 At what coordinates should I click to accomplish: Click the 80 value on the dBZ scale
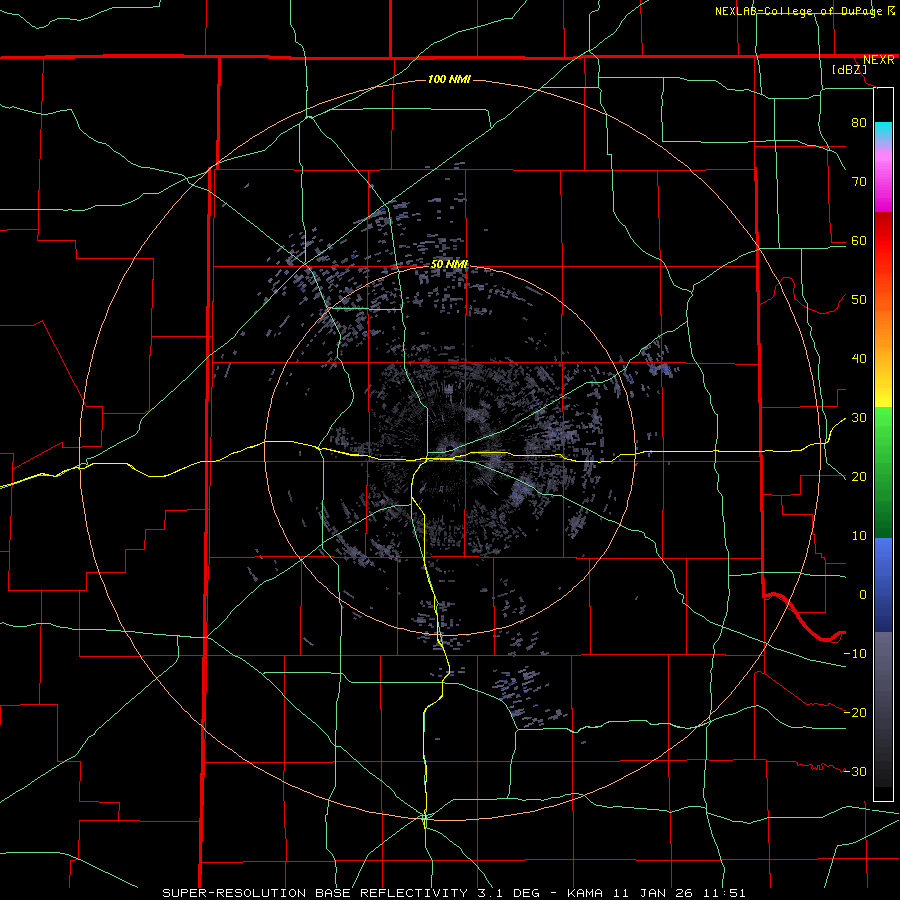(859, 122)
